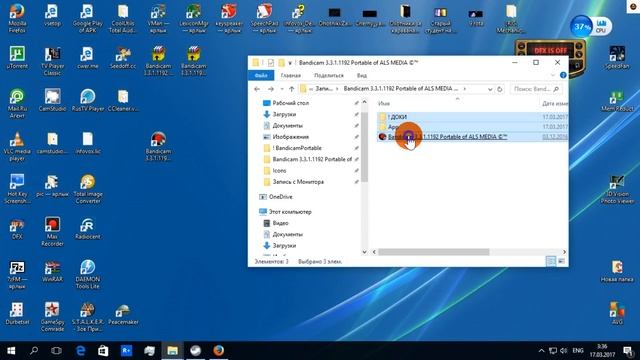640x360 pixels.
Task: Select the WinRAR desktop icon
Action: (x=52, y=271)
